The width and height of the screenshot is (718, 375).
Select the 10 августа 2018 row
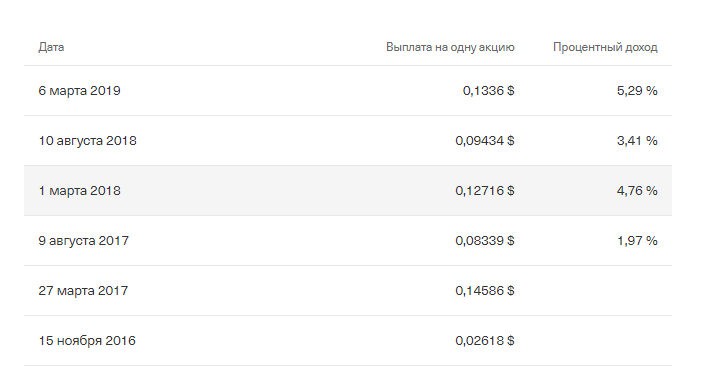tap(348, 141)
